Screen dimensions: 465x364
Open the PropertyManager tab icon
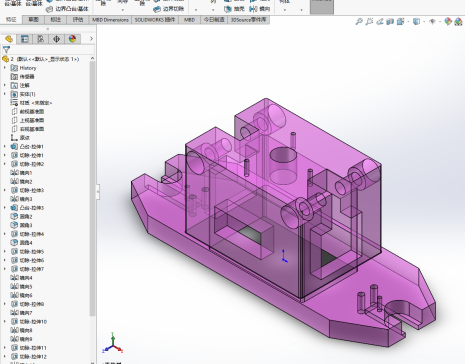point(25,39)
